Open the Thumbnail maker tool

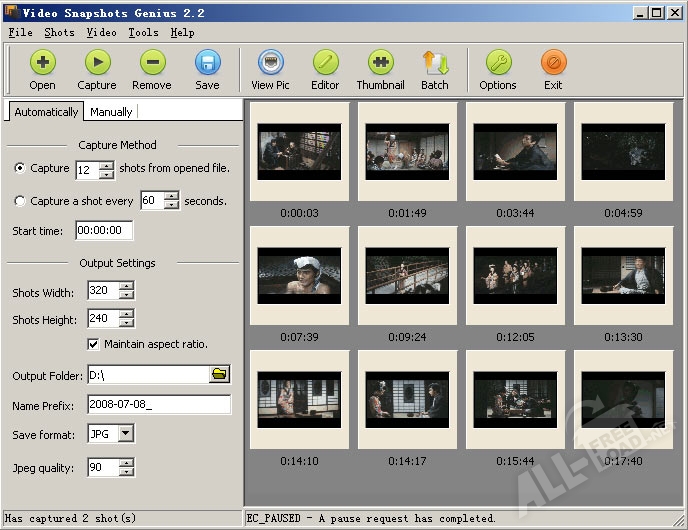tap(380, 65)
